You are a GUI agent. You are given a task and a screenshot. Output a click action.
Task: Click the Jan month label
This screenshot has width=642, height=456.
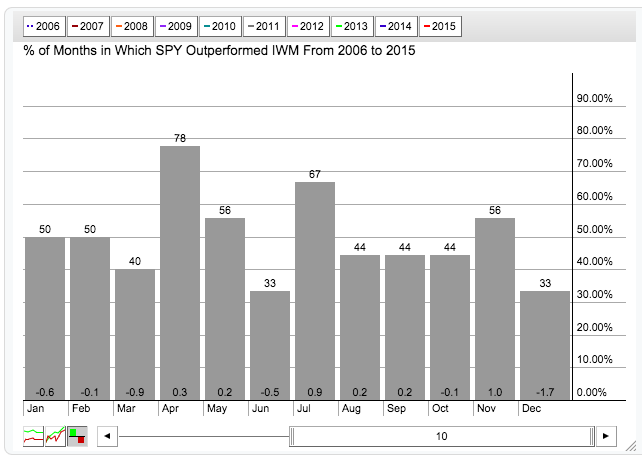point(35,409)
